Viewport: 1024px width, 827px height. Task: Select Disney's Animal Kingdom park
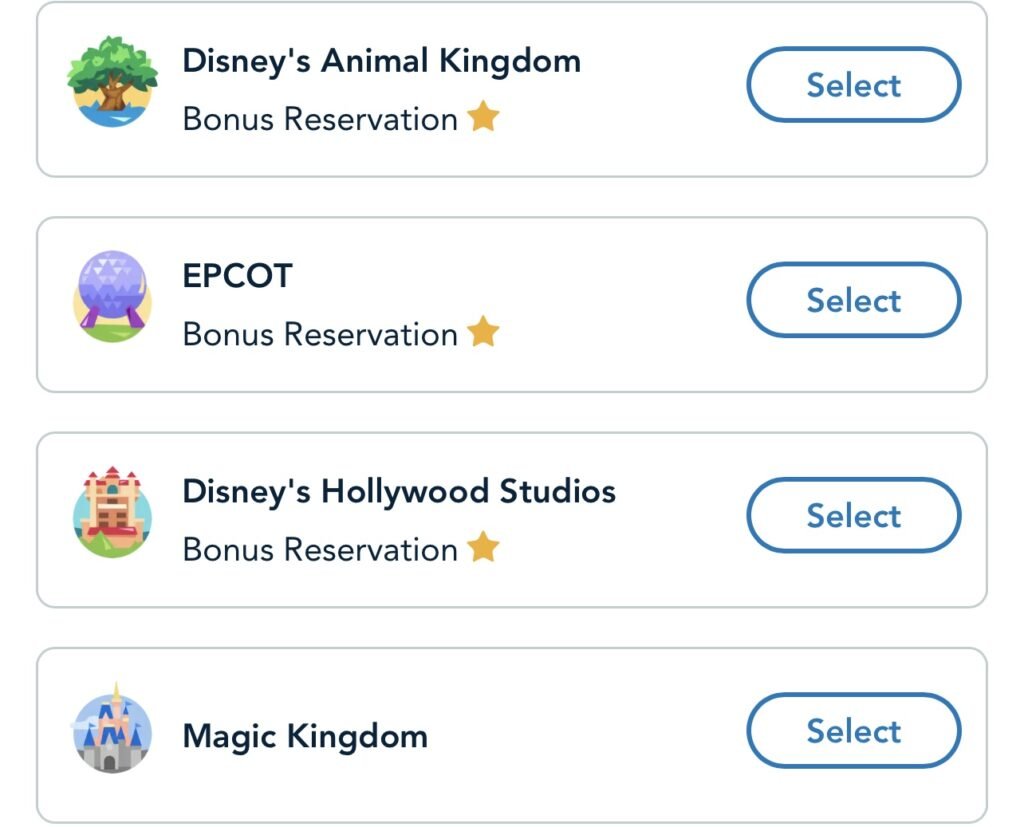click(x=853, y=85)
